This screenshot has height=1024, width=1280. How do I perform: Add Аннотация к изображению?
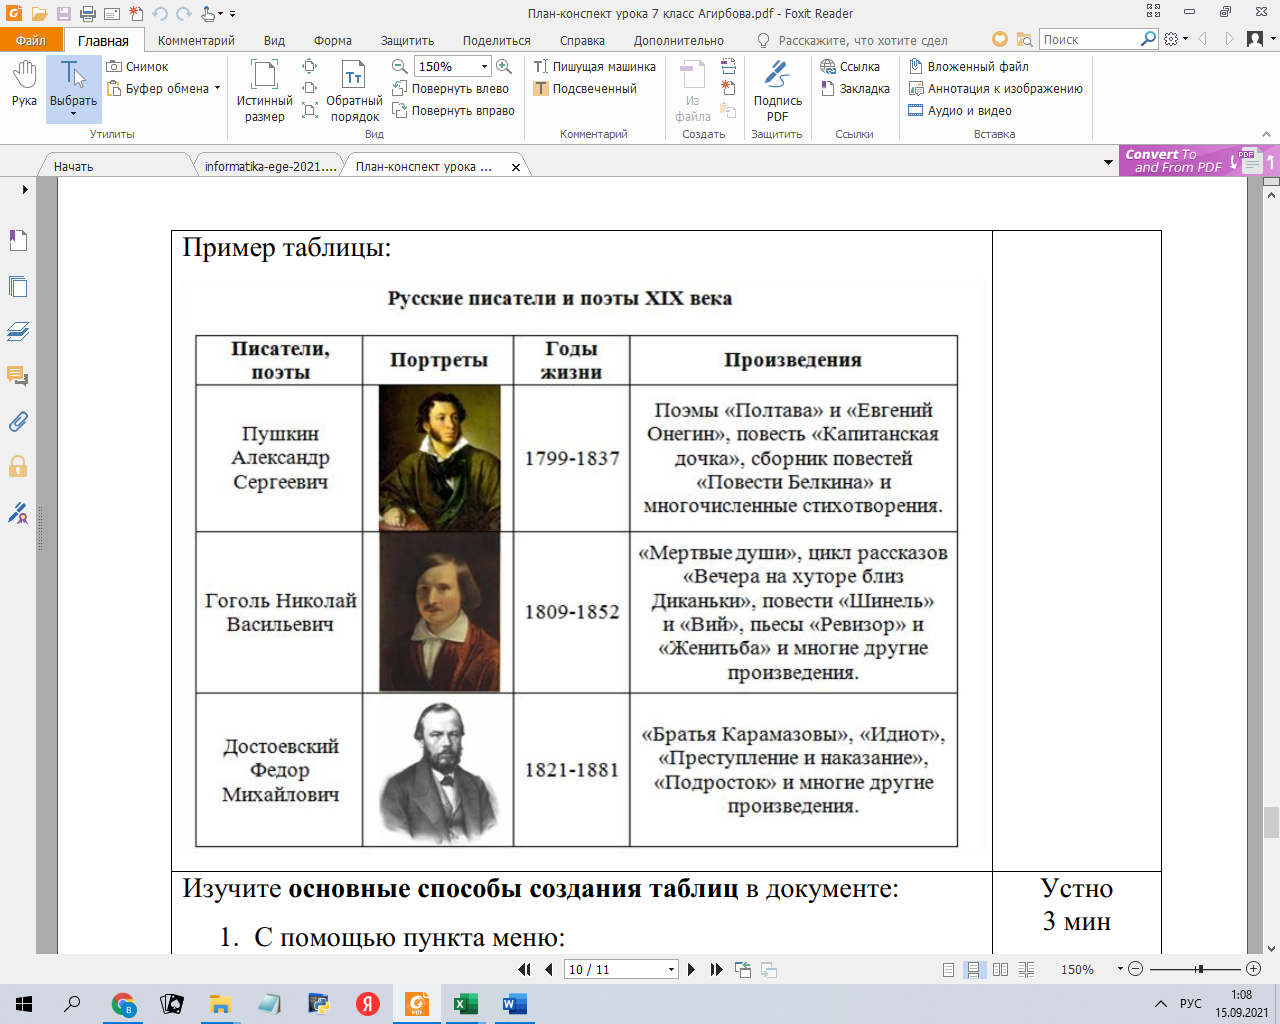pos(995,89)
